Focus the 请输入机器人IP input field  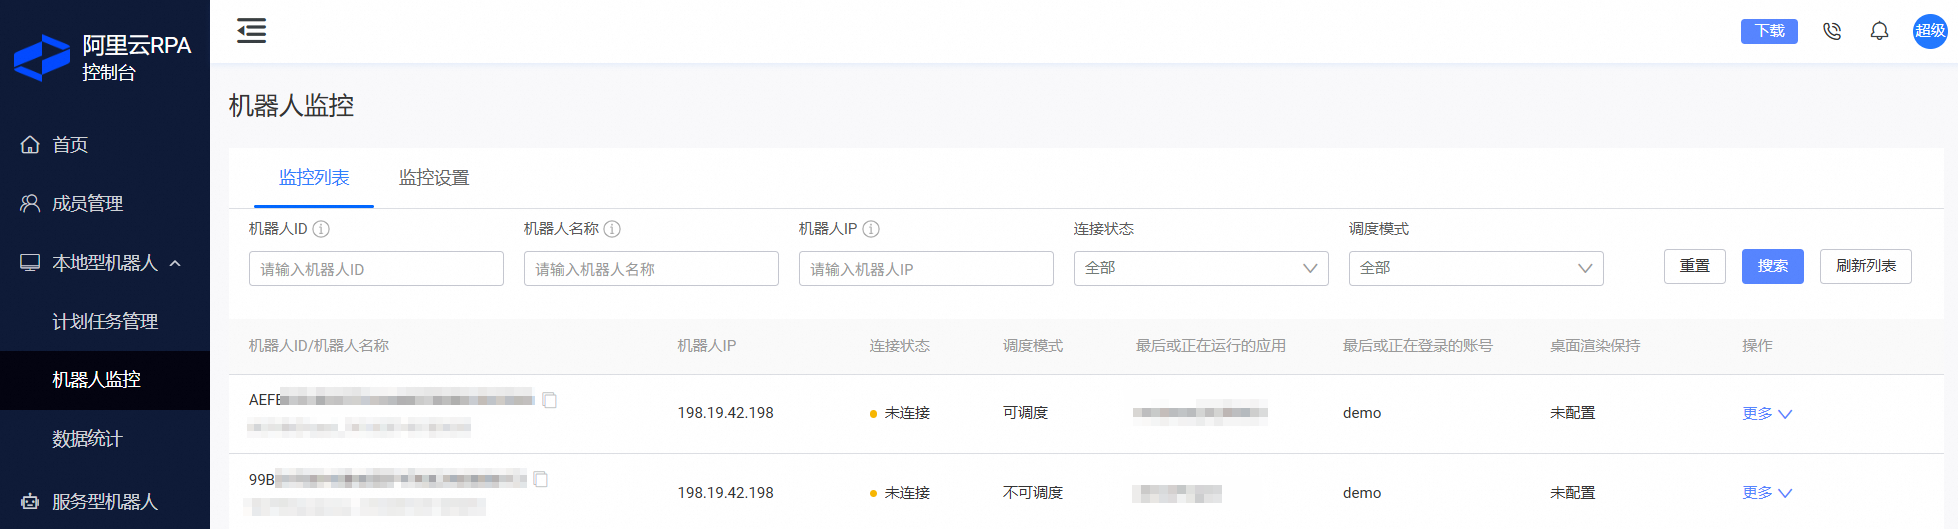pos(926,269)
